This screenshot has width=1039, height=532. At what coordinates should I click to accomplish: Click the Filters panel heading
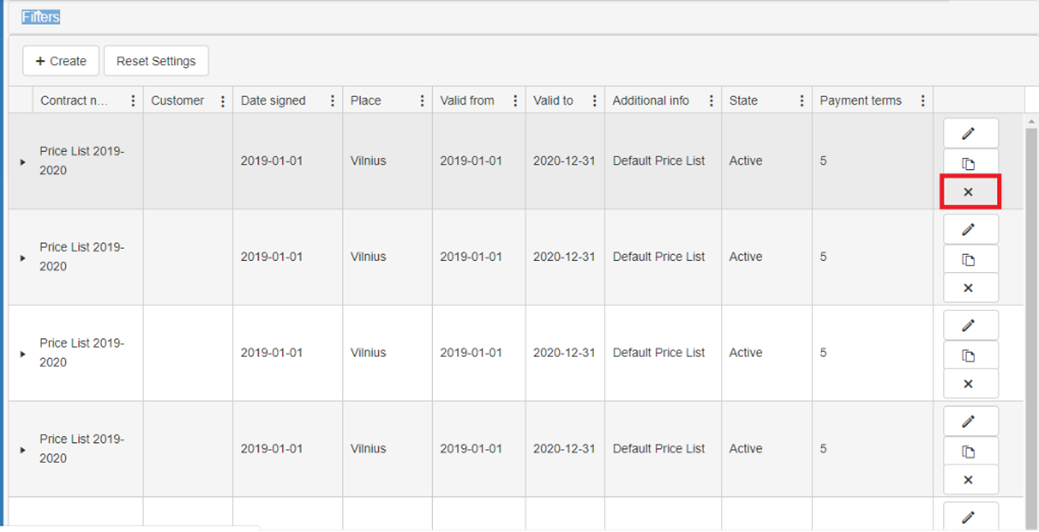coord(41,18)
